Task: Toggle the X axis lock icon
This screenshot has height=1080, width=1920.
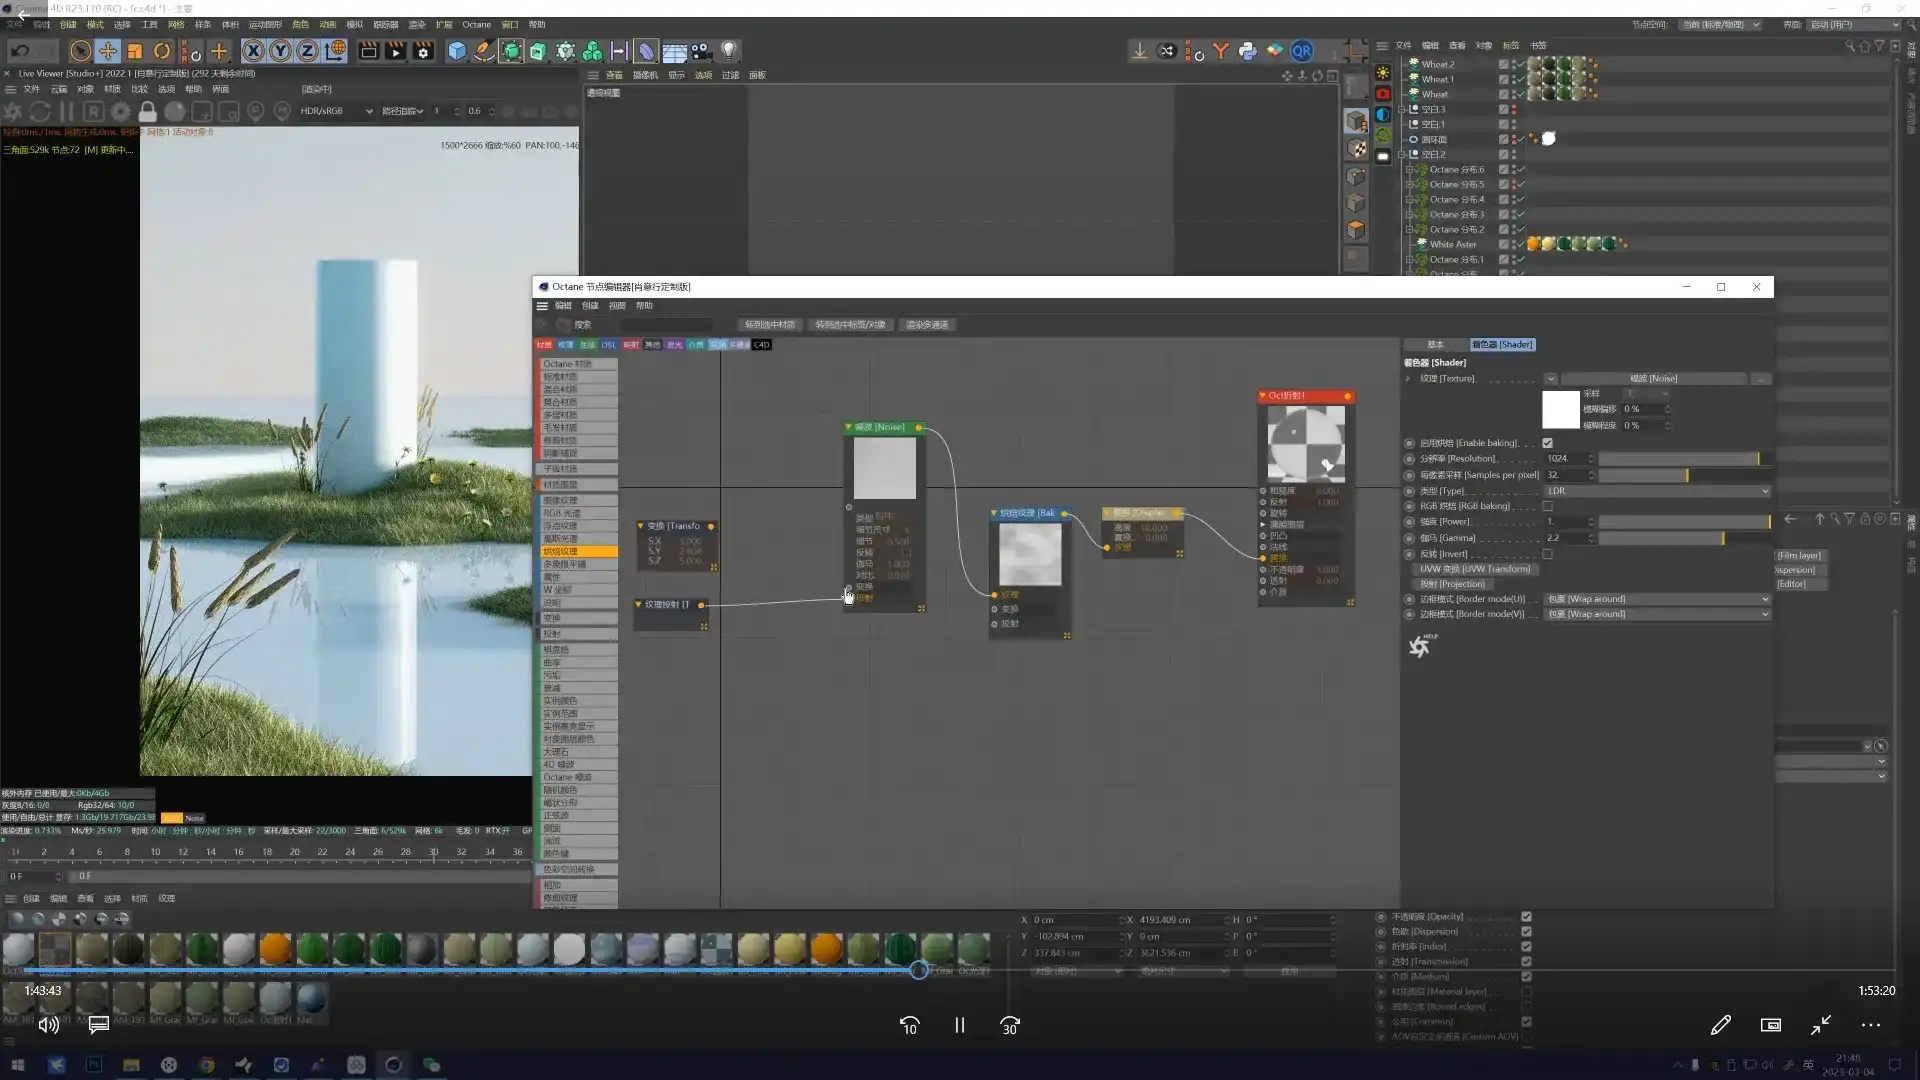Action: click(253, 51)
